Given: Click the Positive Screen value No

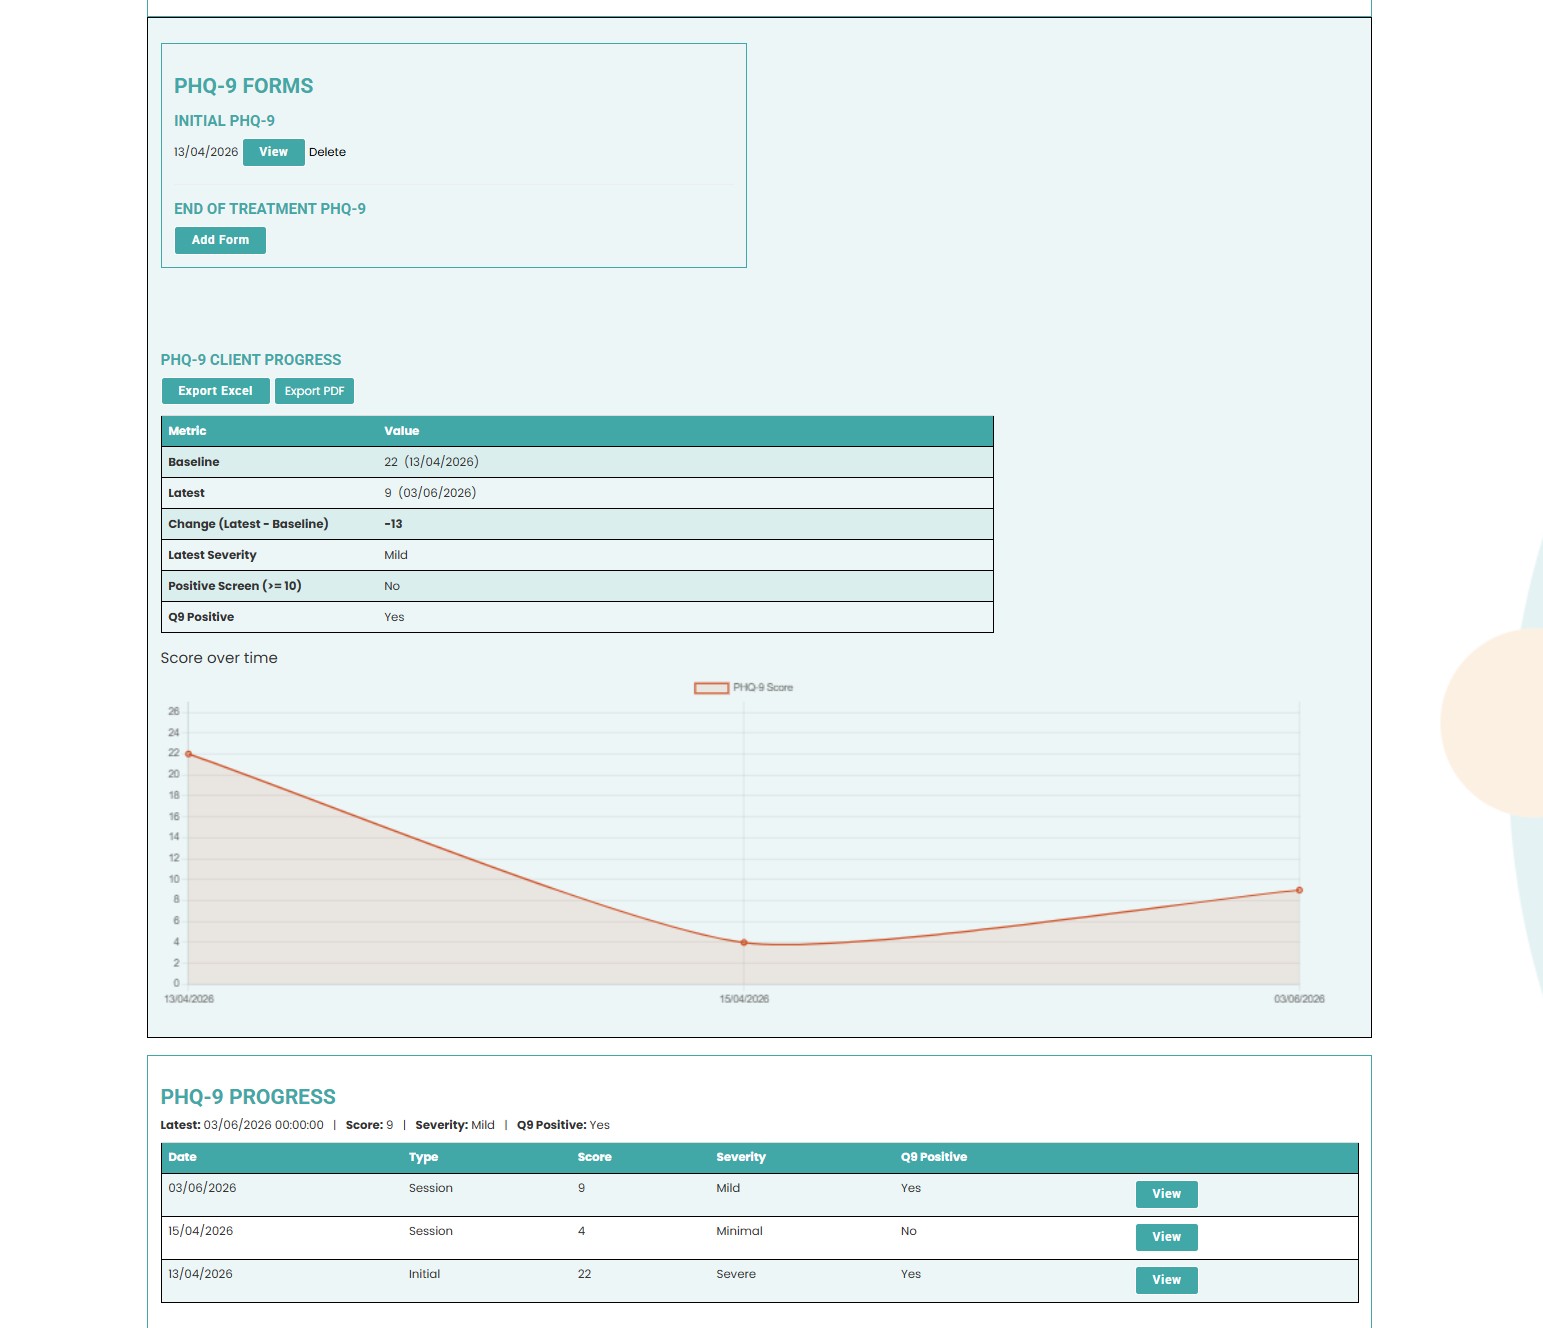Looking at the screenshot, I should pyautogui.click(x=392, y=586).
